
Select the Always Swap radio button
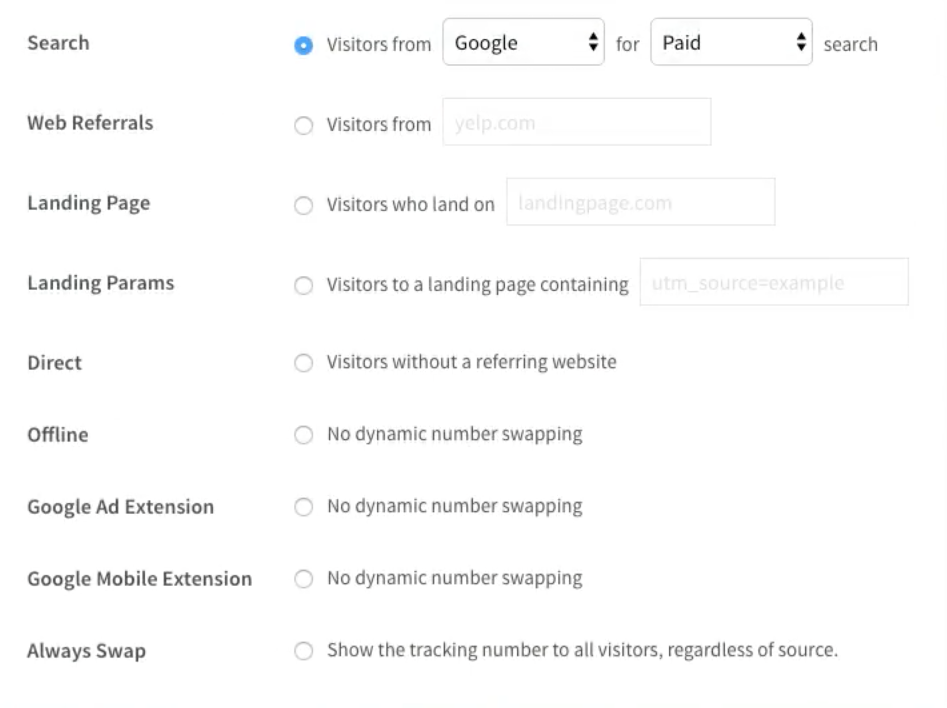click(303, 651)
